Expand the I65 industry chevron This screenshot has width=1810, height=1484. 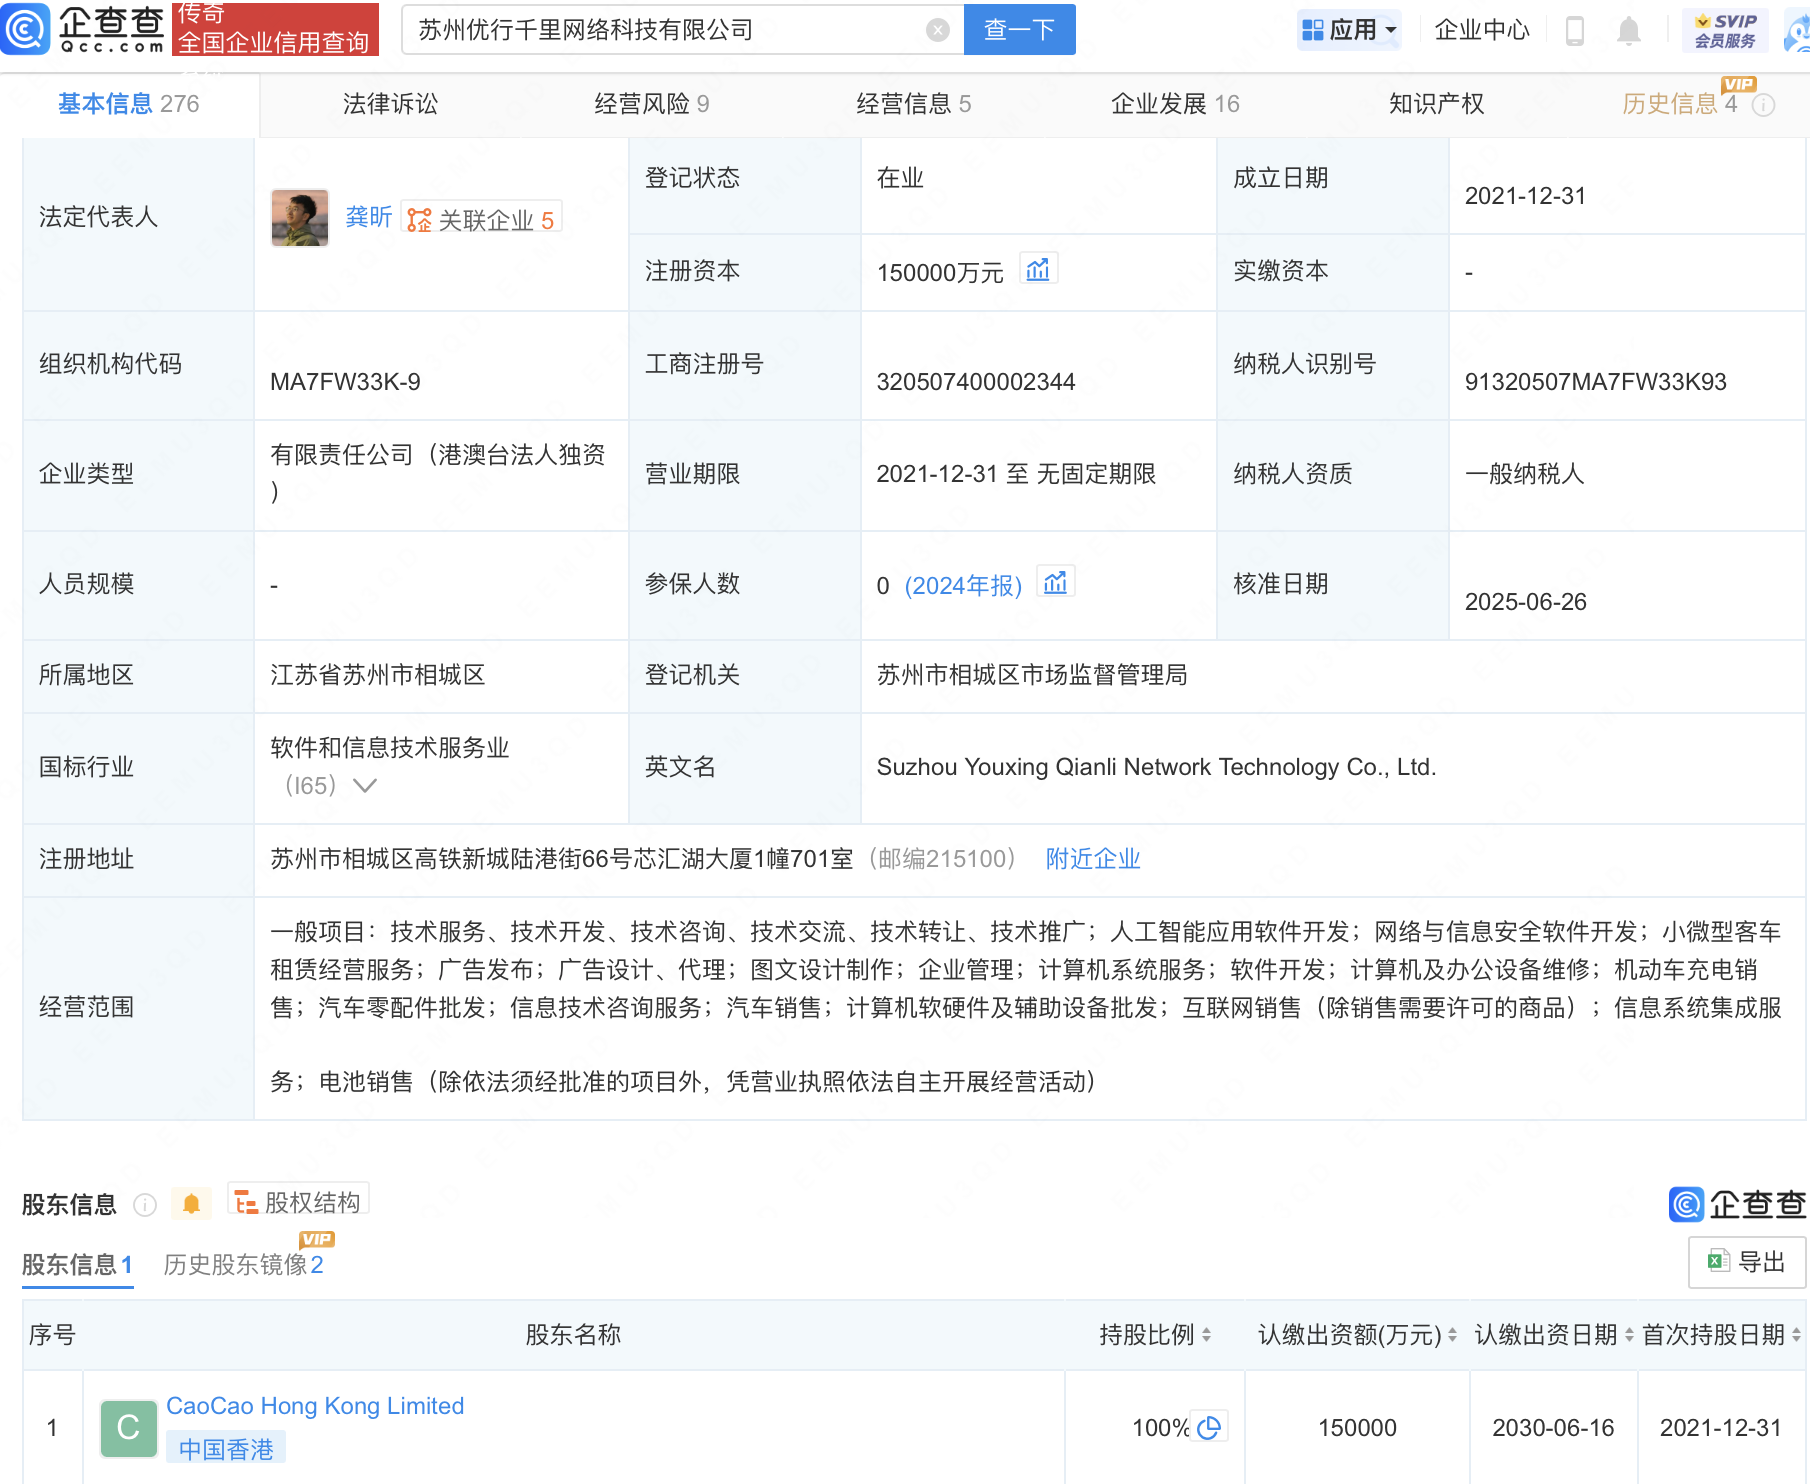[365, 786]
